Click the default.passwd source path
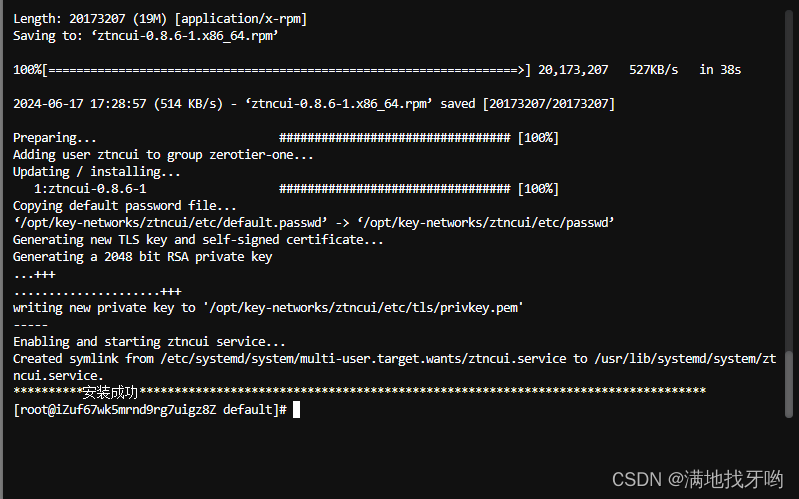This screenshot has height=499, width=799. click(170, 223)
